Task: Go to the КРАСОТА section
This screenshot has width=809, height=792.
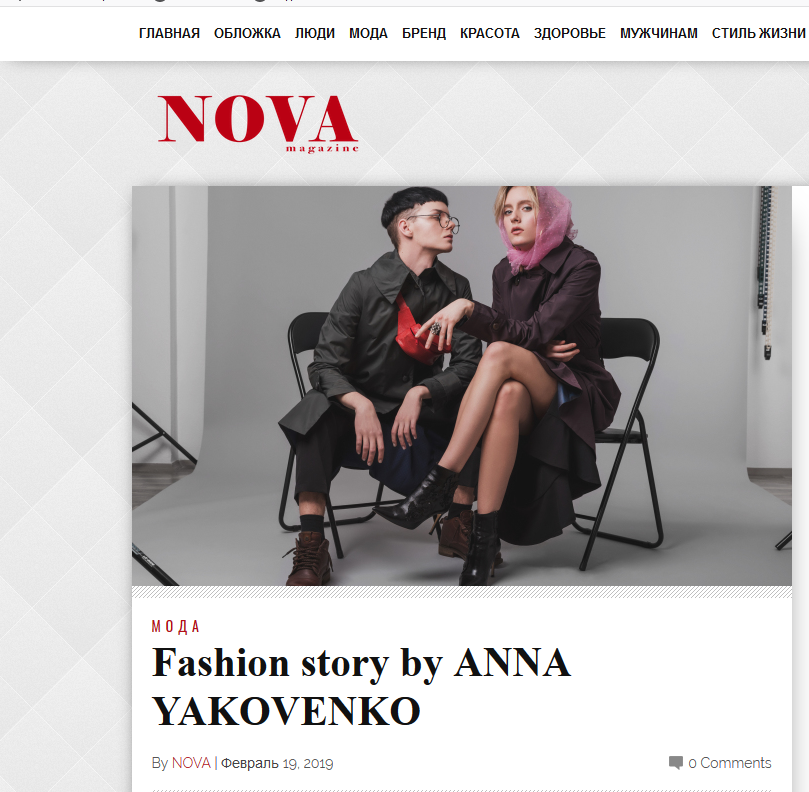Action: point(490,34)
